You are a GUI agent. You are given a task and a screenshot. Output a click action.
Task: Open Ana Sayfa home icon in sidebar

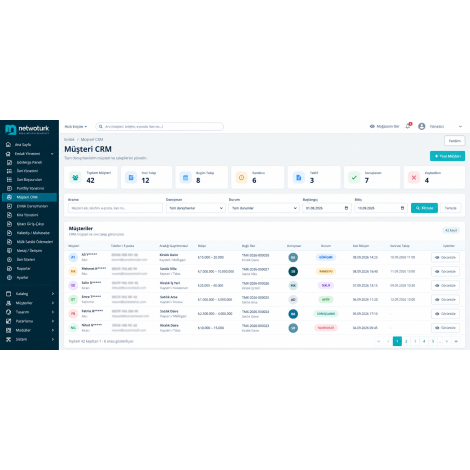(8, 144)
